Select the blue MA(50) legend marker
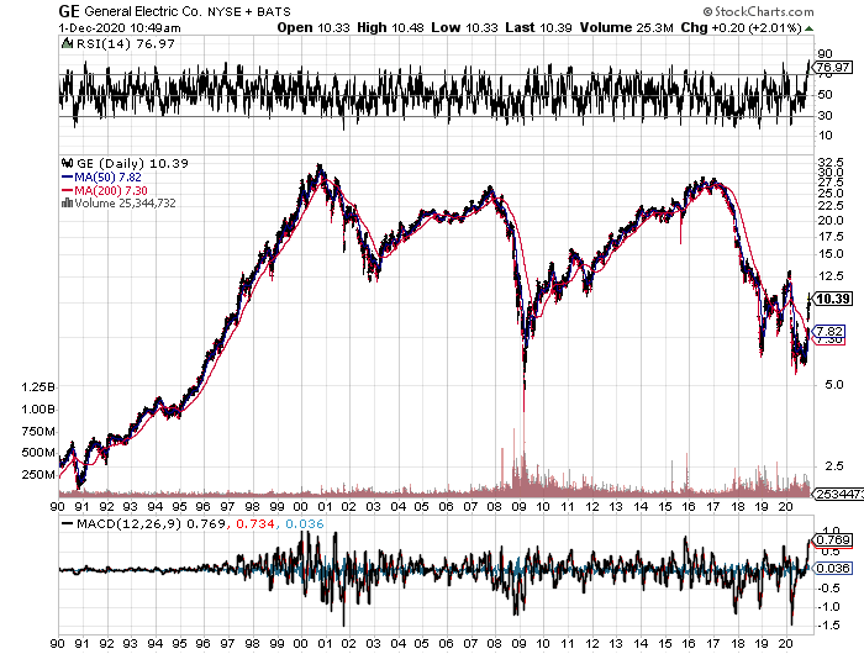The height and width of the screenshot is (654, 864). [x=66, y=177]
